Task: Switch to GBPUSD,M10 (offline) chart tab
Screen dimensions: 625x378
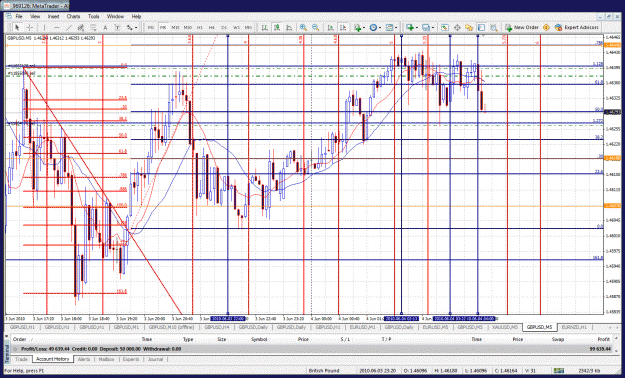Action: [171, 327]
